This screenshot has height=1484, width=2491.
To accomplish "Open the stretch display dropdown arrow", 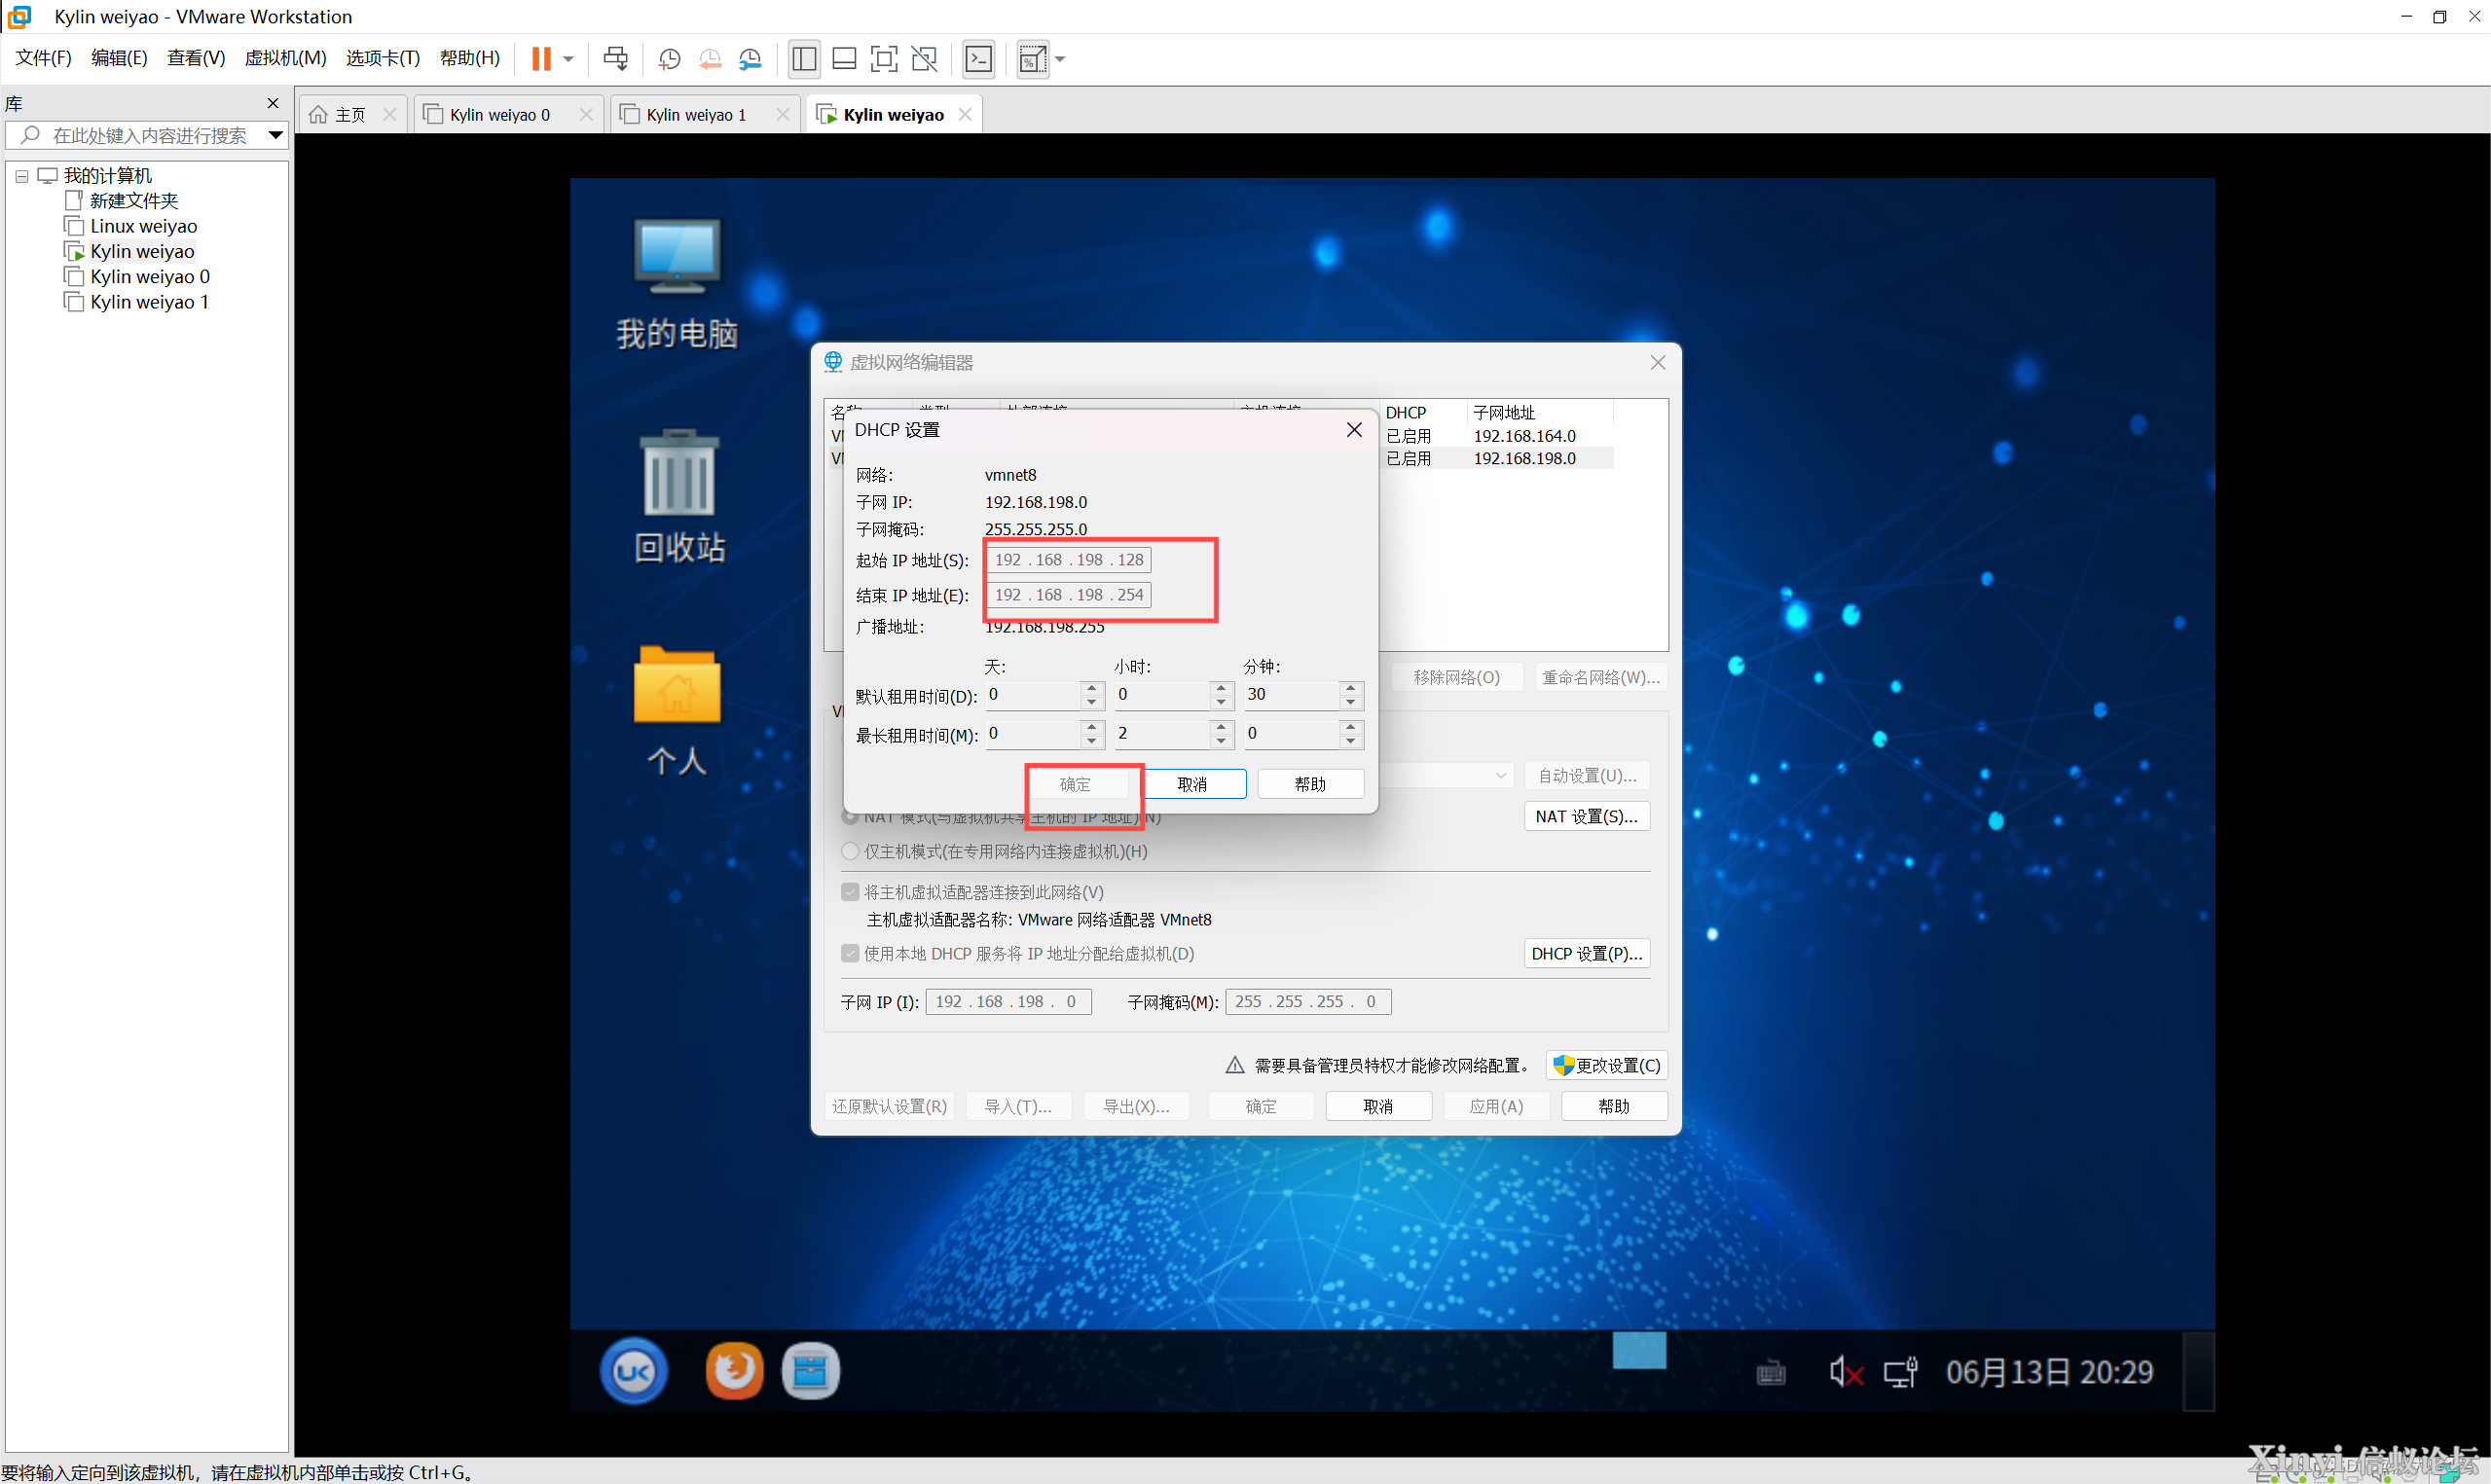I will [1060, 59].
